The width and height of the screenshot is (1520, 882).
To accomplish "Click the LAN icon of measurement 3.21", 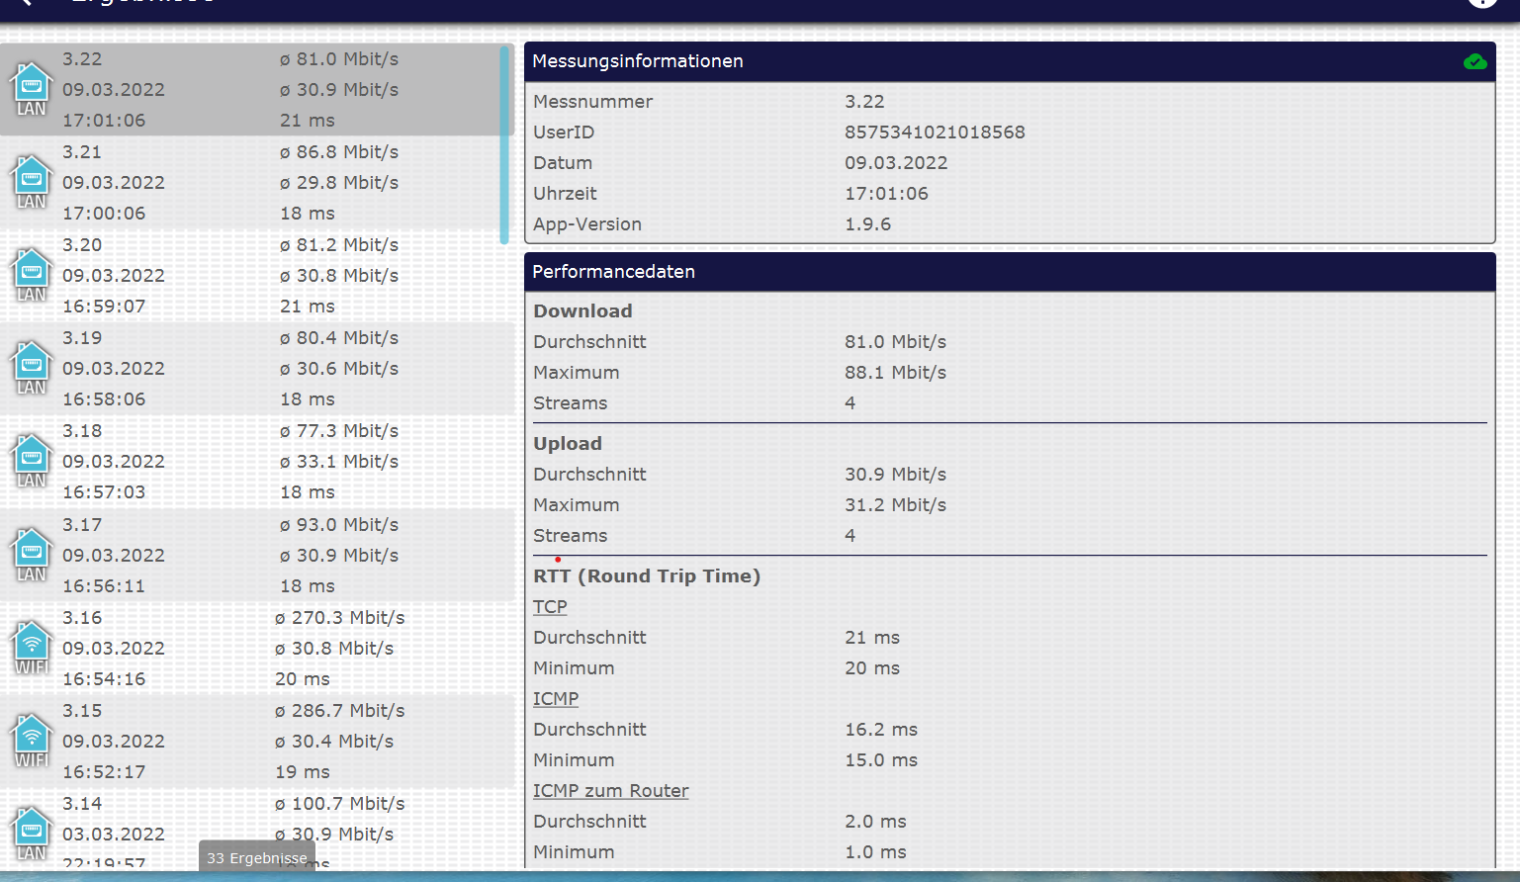I will pyautogui.click(x=31, y=181).
